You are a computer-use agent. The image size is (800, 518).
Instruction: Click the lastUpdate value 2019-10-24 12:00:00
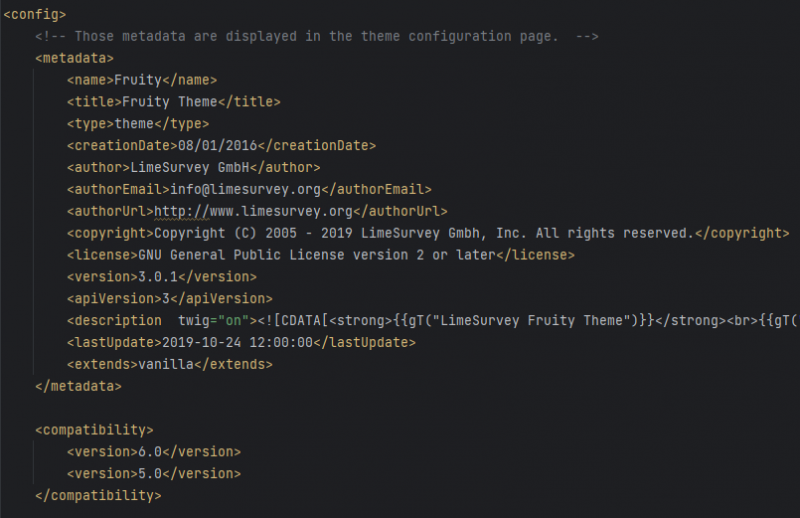[244, 342]
